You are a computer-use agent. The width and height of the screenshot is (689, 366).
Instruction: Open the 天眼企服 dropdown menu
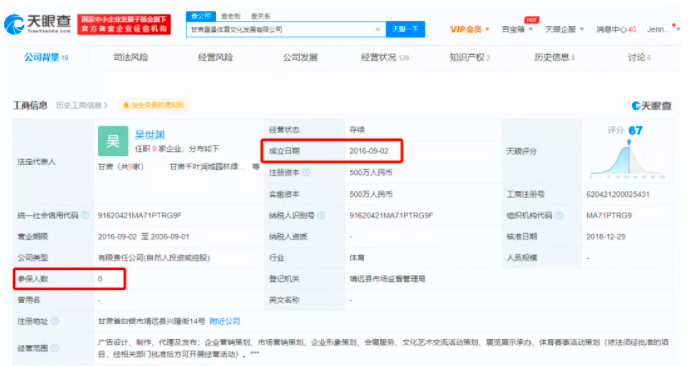(x=564, y=29)
